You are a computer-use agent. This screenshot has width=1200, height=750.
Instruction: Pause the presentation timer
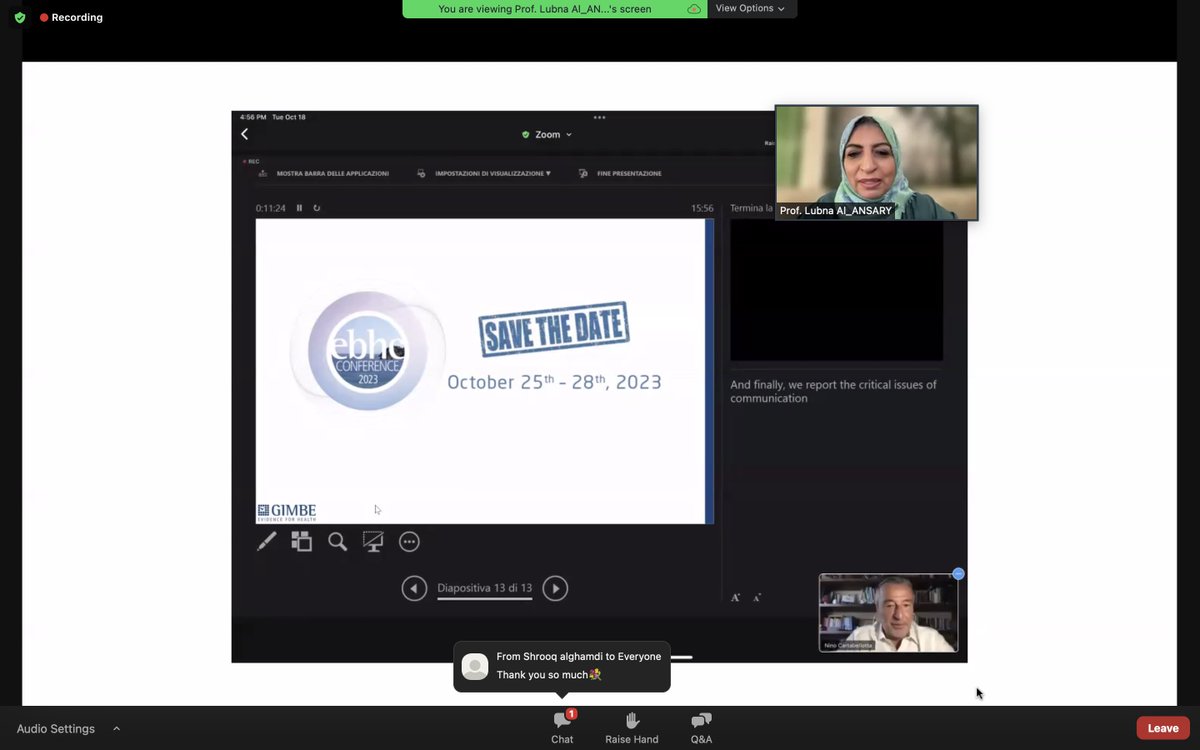(x=299, y=208)
